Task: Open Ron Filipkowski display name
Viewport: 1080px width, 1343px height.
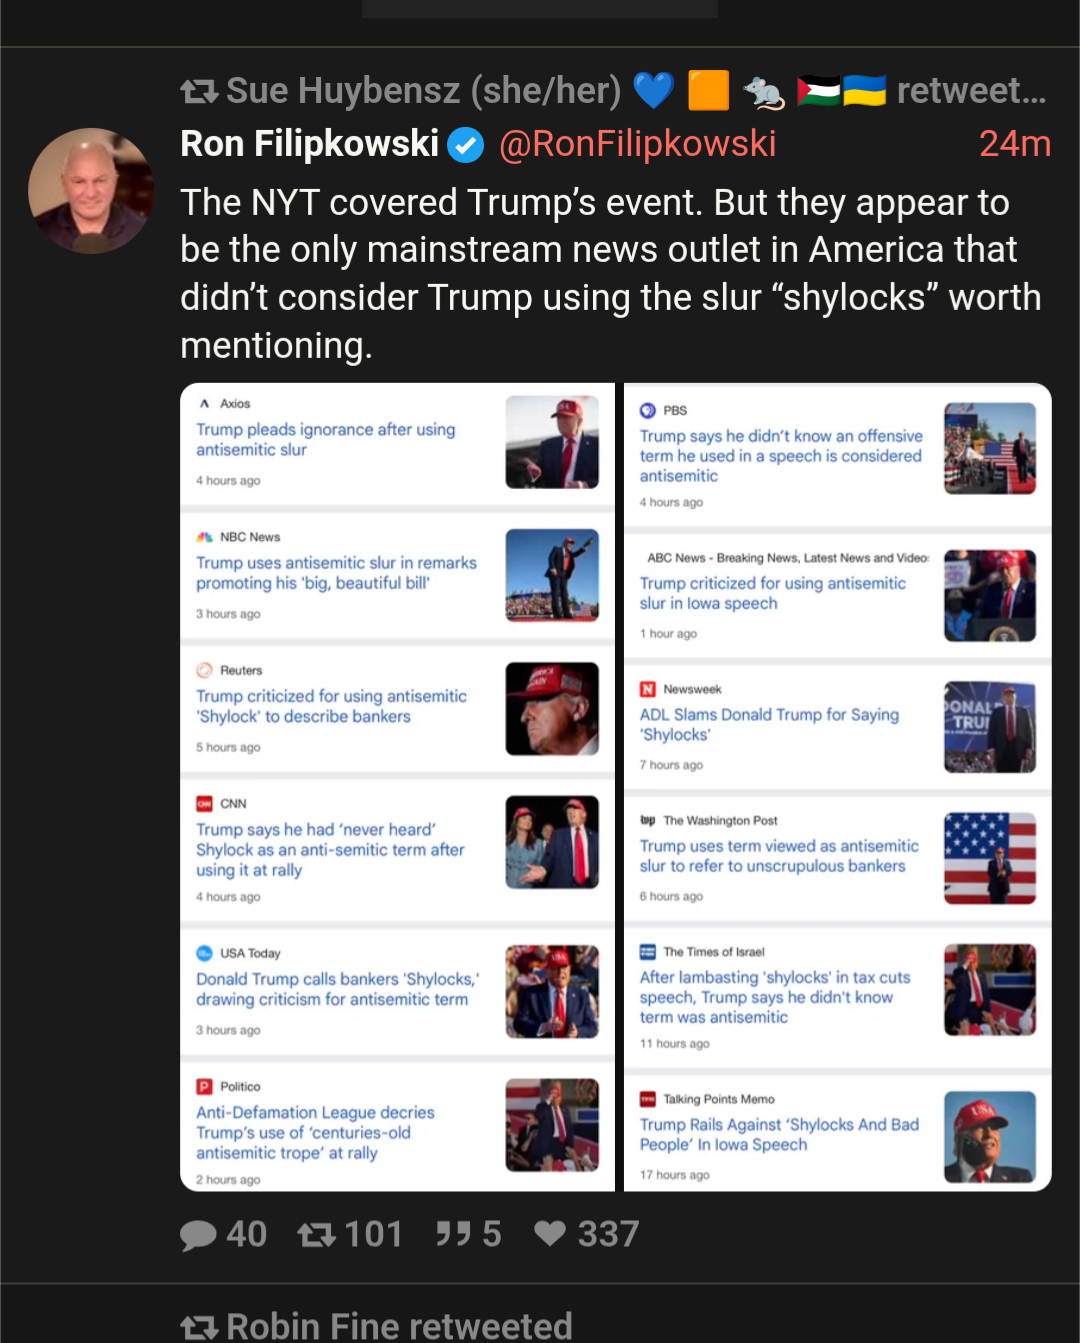Action: 309,144
